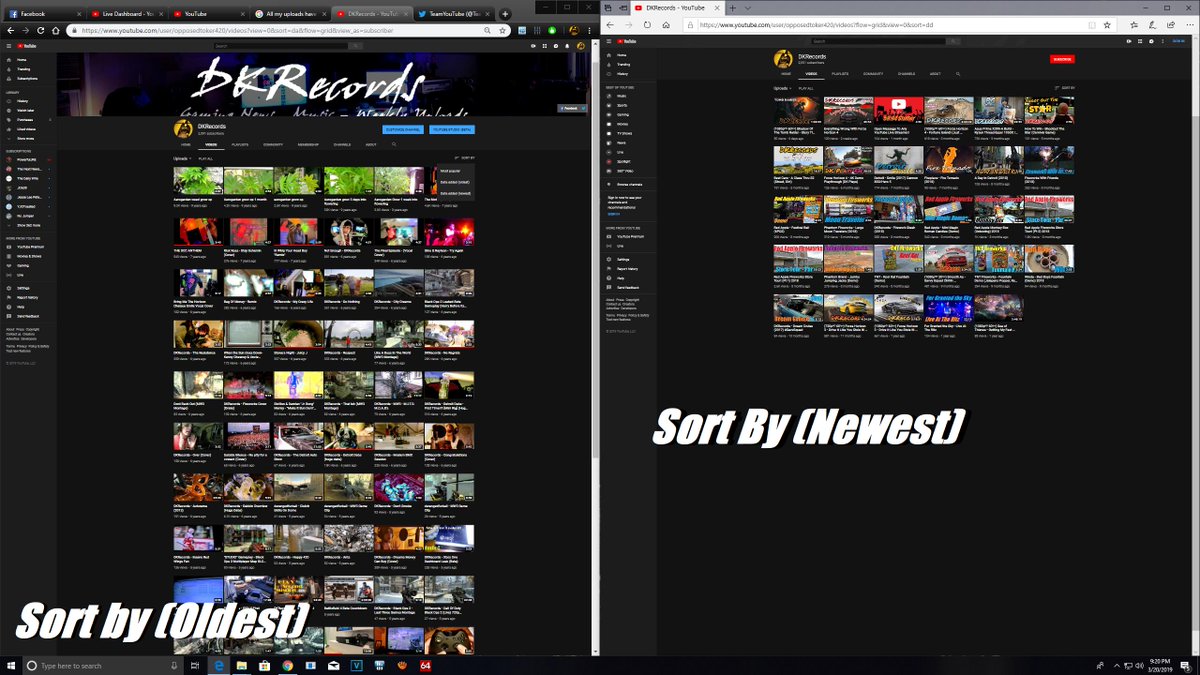
Task: Open About tab in Edge channel page
Action: (935, 73)
